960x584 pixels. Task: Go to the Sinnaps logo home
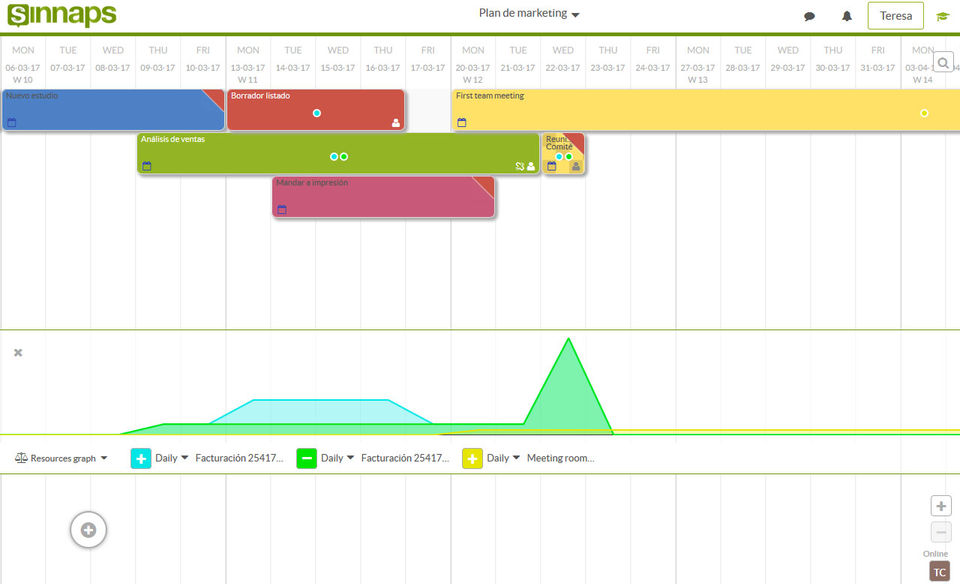point(62,15)
